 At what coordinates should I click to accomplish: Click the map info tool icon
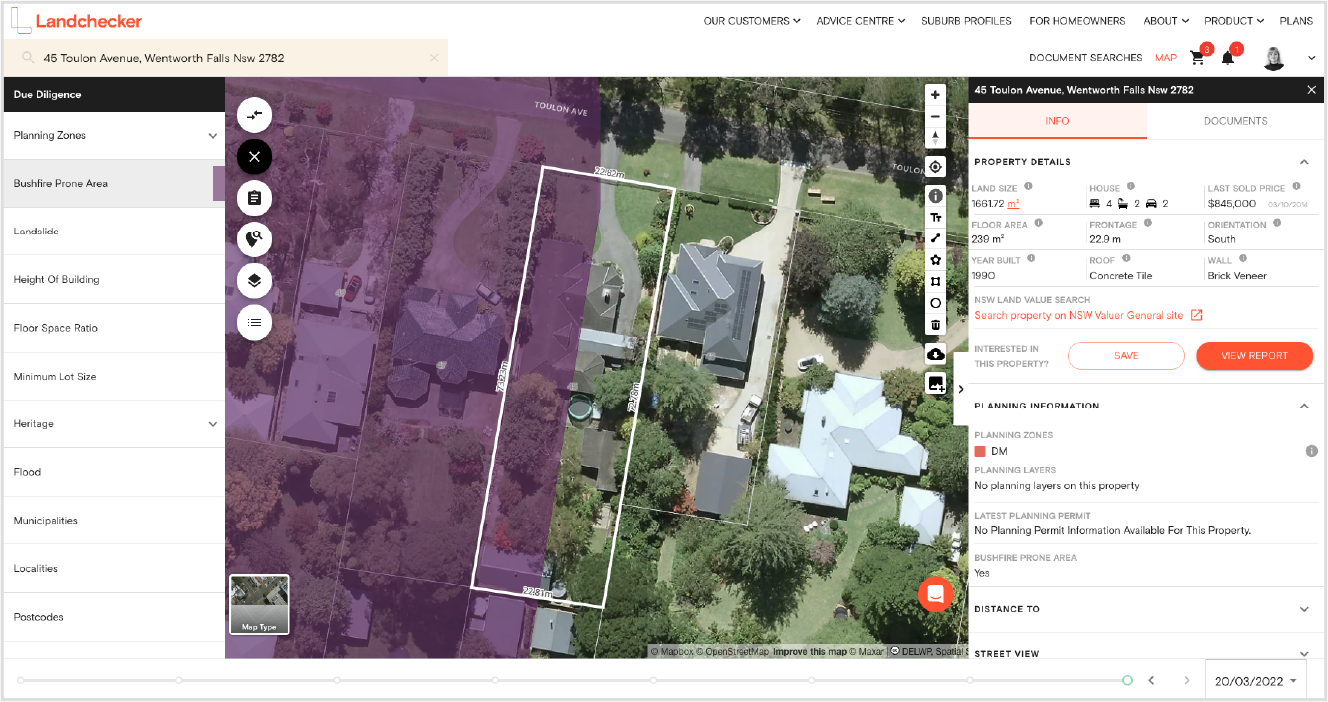coord(936,196)
